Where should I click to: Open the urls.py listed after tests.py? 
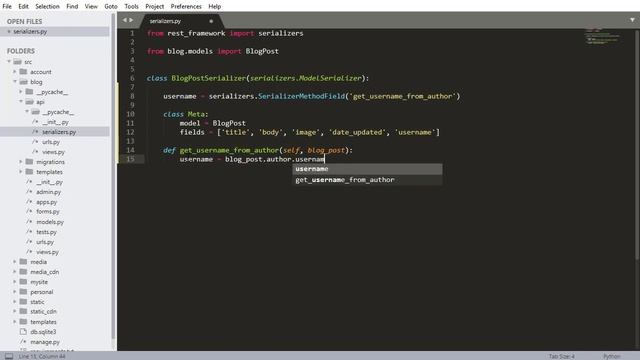45,242
